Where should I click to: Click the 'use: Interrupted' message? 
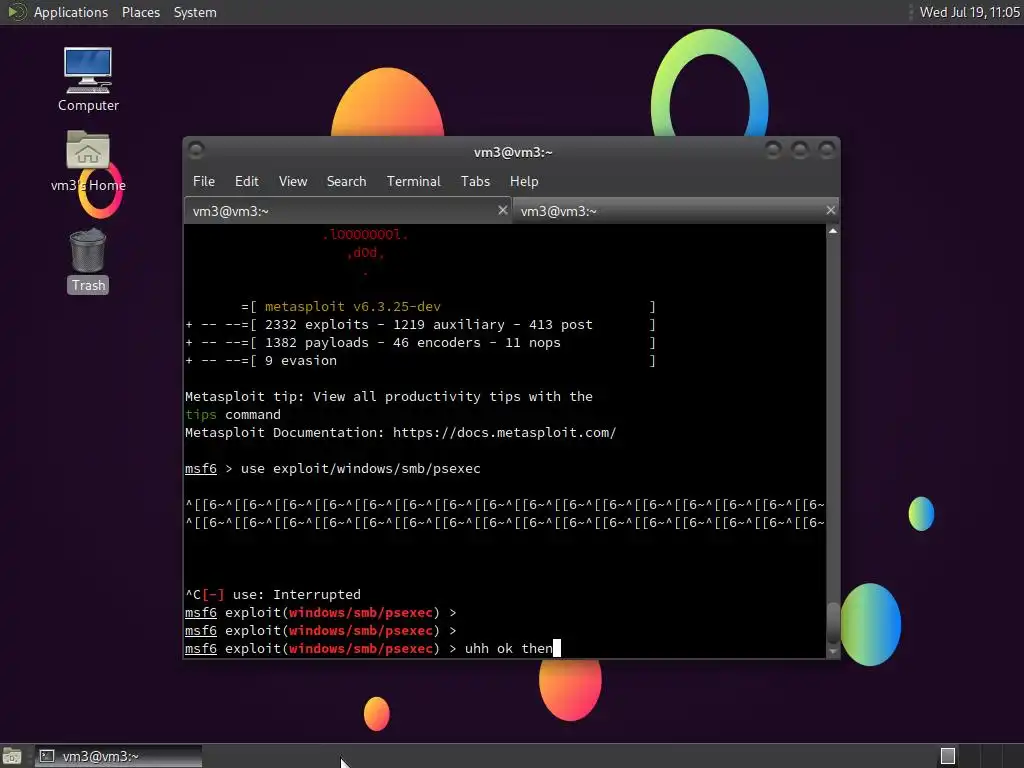tap(296, 594)
